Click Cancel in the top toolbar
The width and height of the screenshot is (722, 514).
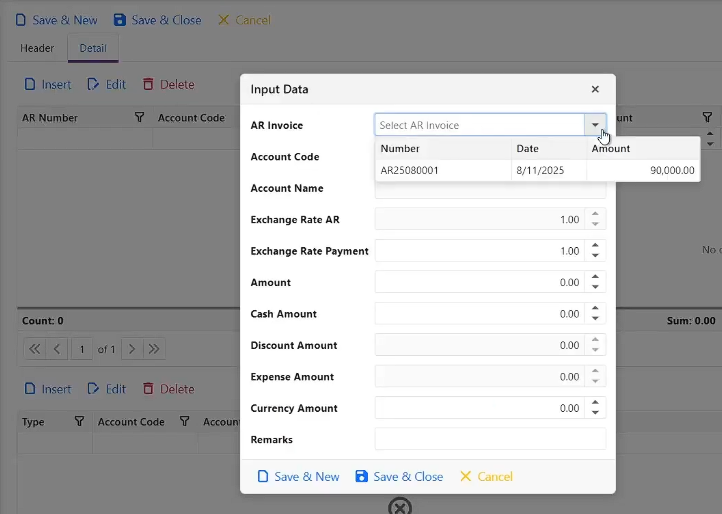pyautogui.click(x=244, y=20)
